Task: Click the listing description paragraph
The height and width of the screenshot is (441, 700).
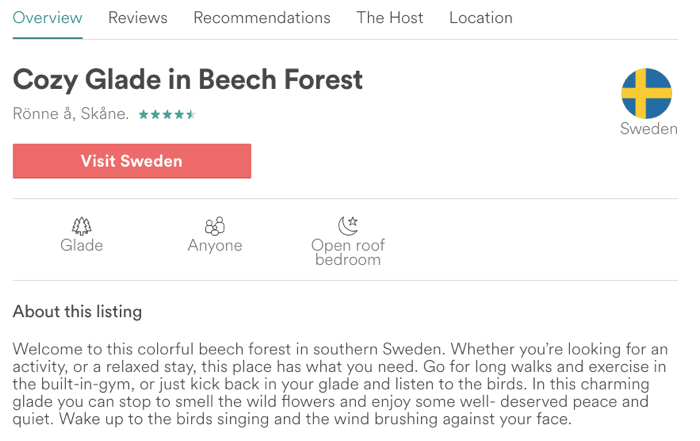Action: (340, 384)
